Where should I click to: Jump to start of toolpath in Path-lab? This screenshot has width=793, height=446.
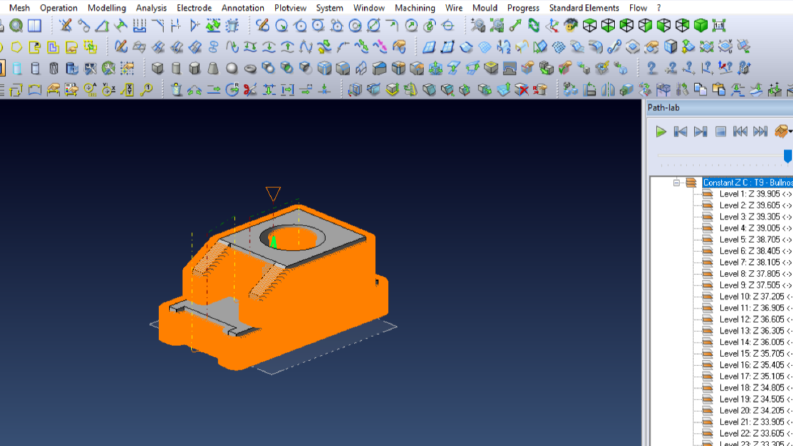point(740,131)
